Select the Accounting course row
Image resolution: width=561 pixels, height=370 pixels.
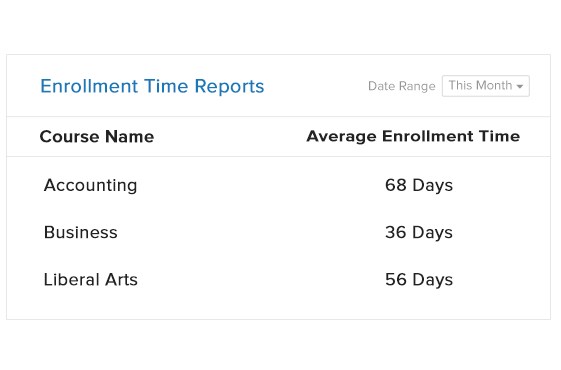click(x=278, y=185)
